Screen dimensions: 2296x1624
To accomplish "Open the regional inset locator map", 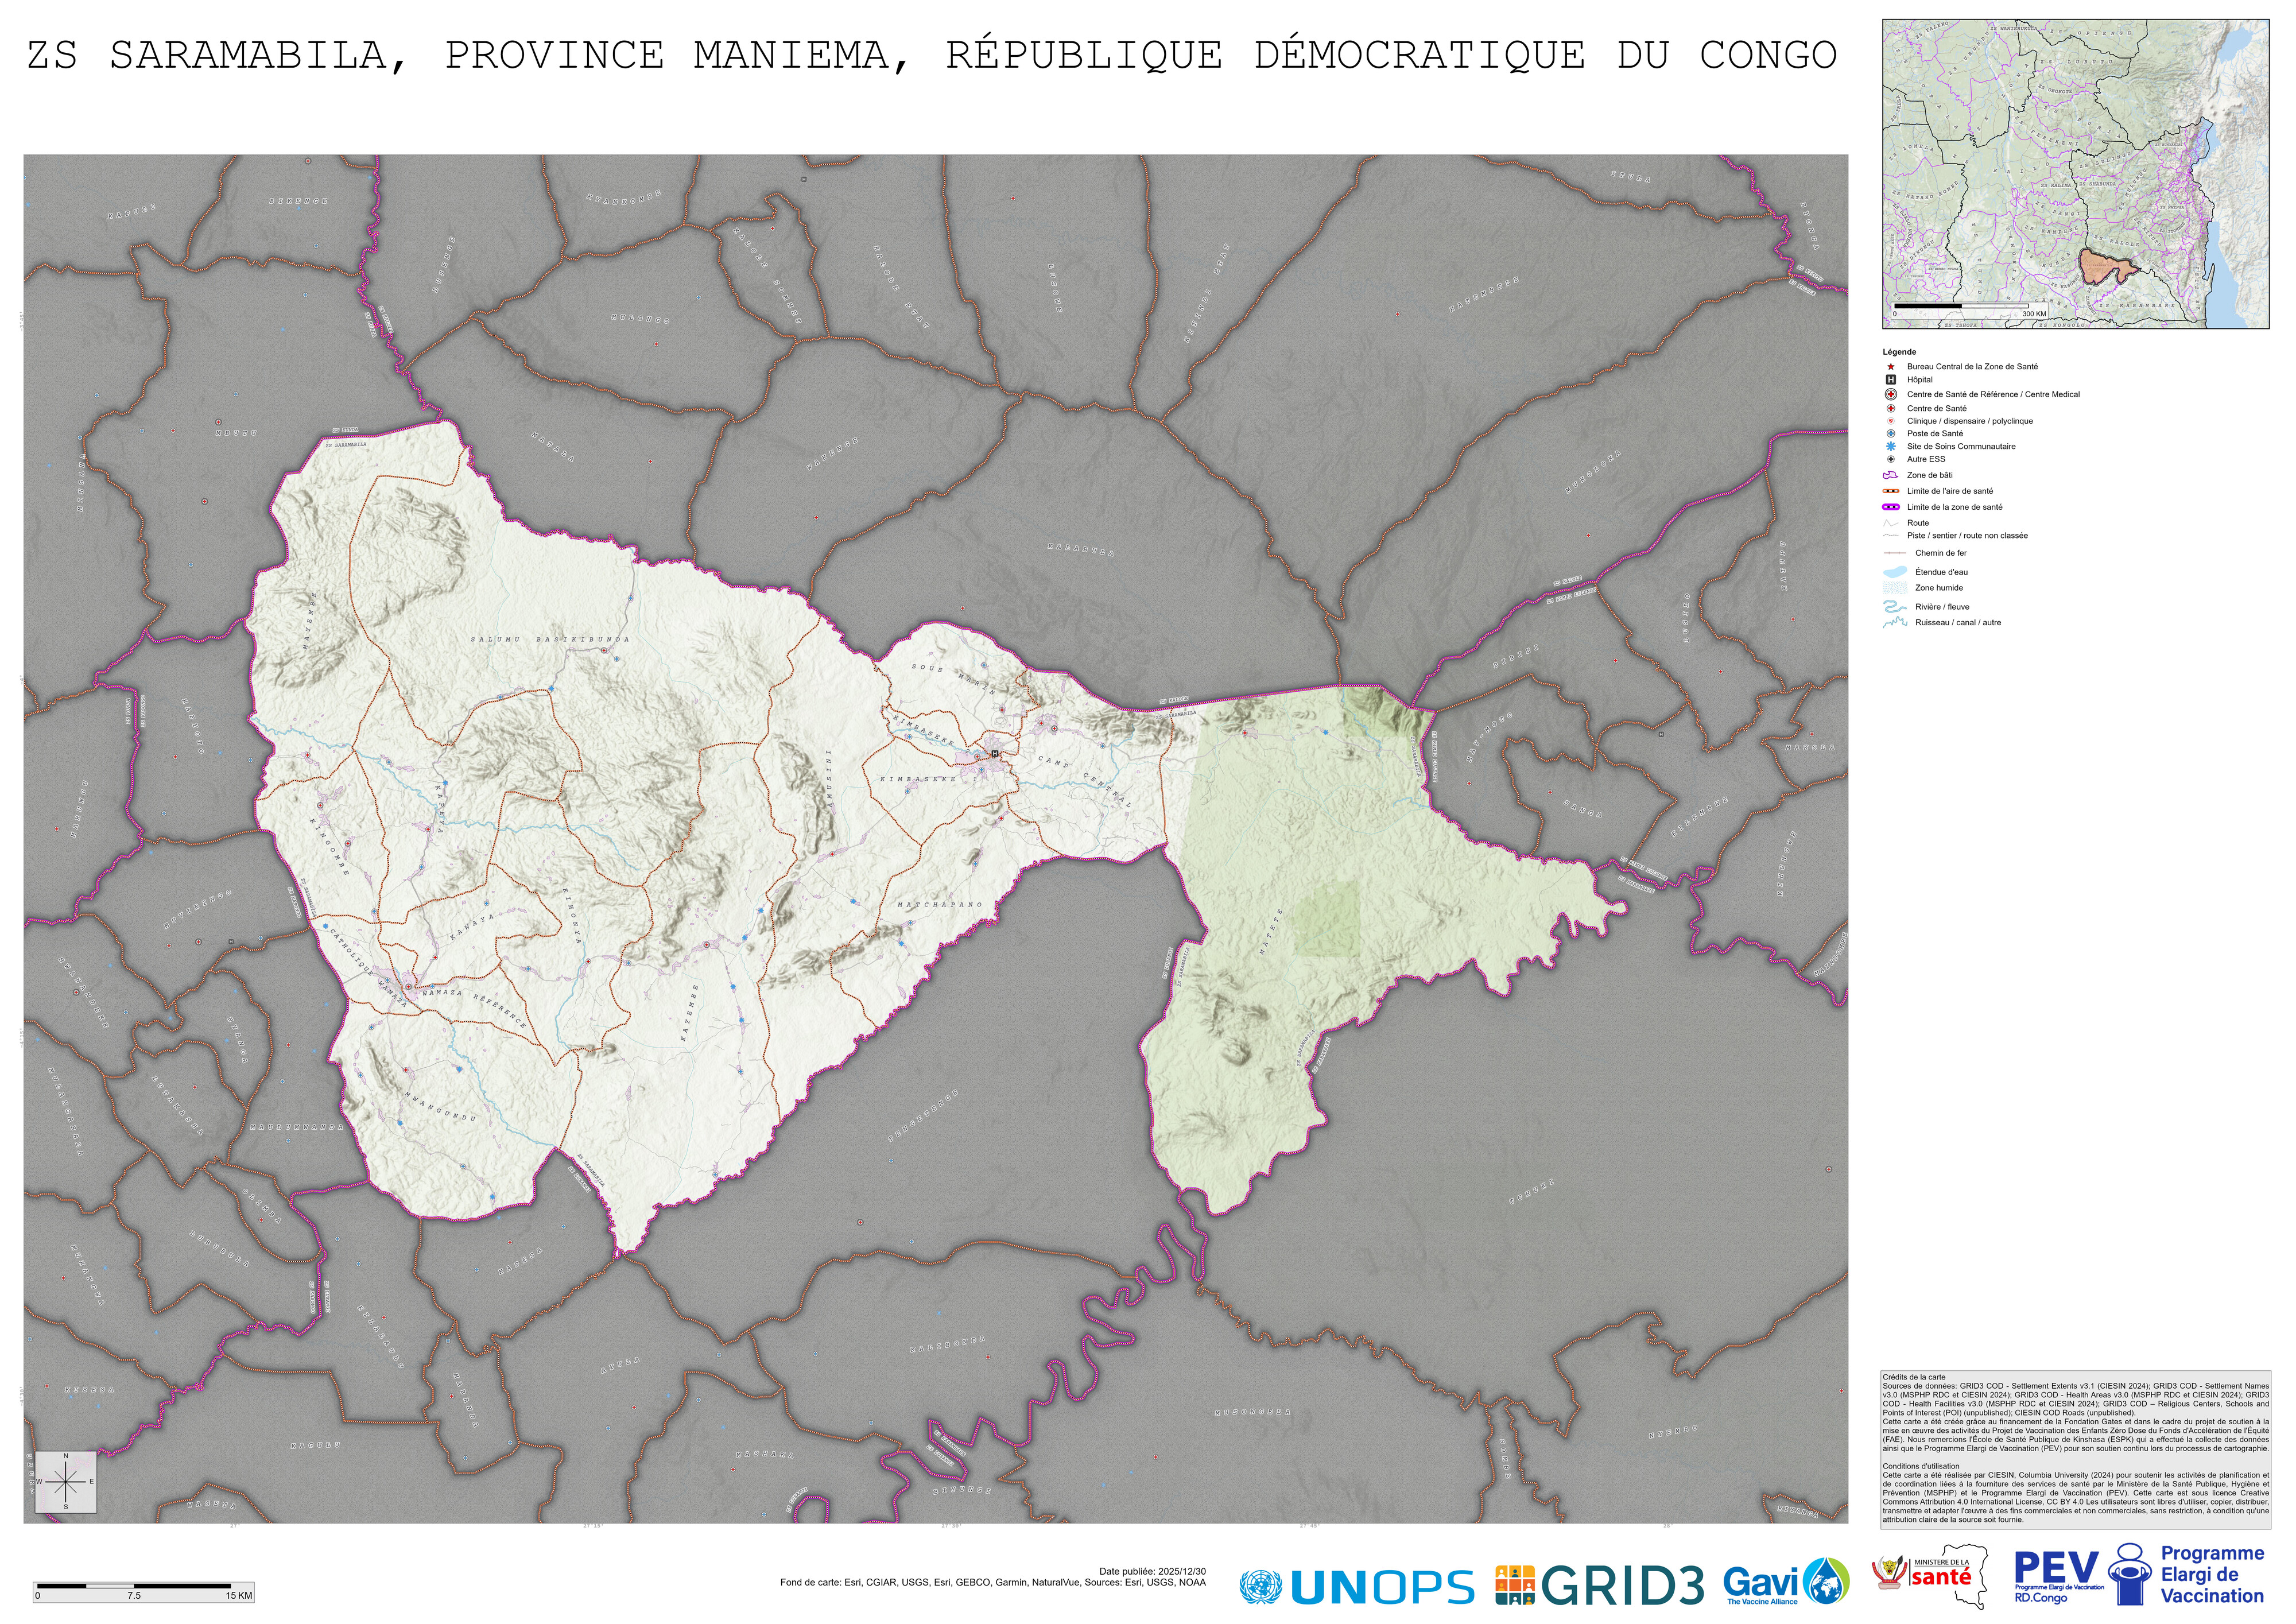I will 2076,174.
